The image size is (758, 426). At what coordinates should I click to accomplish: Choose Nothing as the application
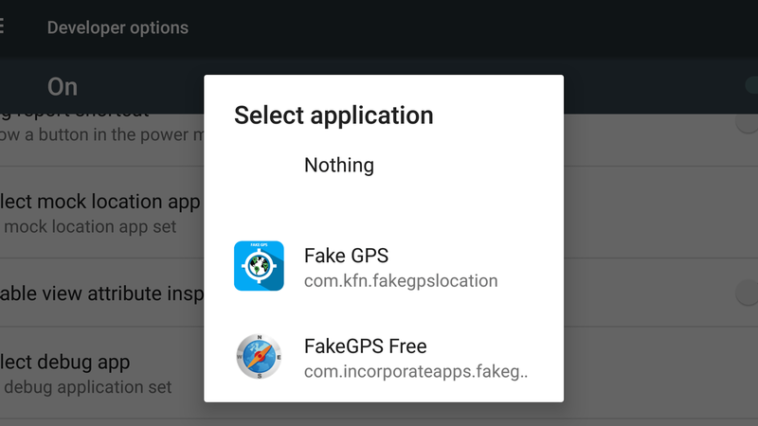click(339, 165)
